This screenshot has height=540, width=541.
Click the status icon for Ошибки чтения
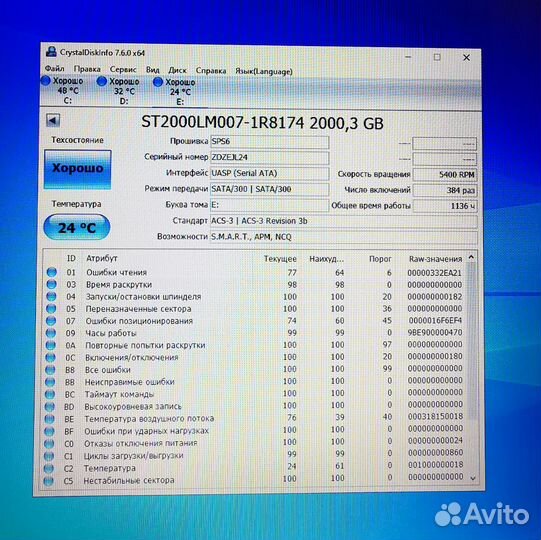(52, 272)
